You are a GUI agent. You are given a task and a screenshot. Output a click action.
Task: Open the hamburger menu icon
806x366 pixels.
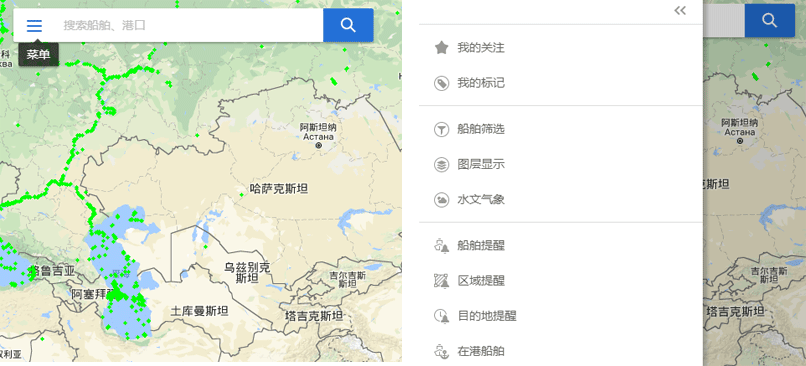[34, 25]
